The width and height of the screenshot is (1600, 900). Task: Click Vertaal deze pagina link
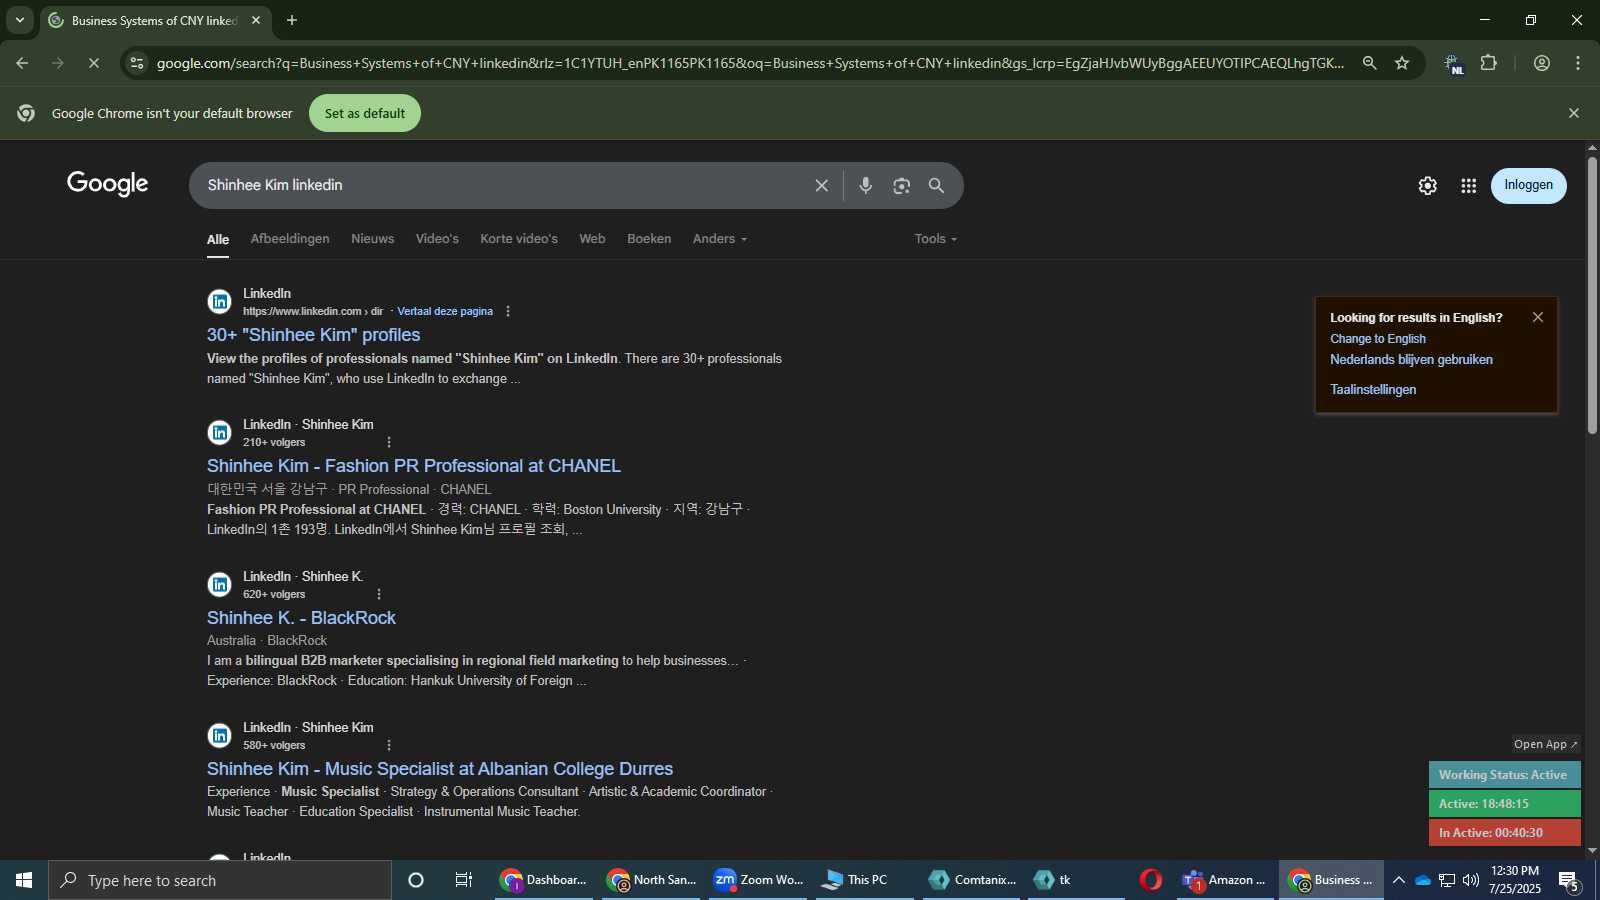click(445, 311)
